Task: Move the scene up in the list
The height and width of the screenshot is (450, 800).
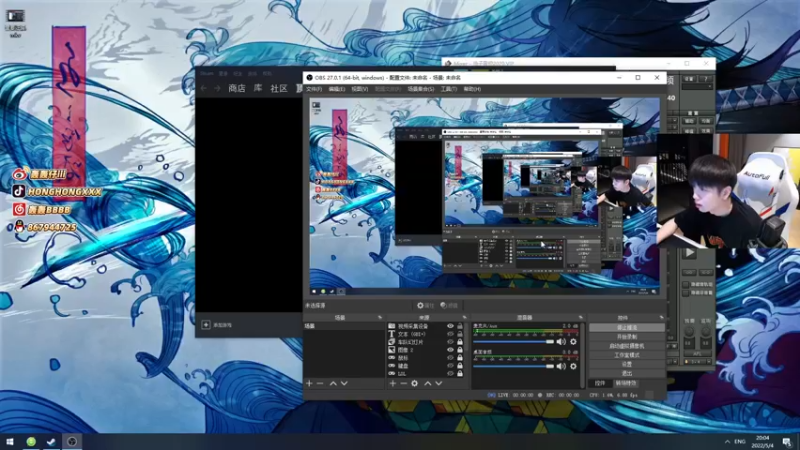Action: pos(333,383)
